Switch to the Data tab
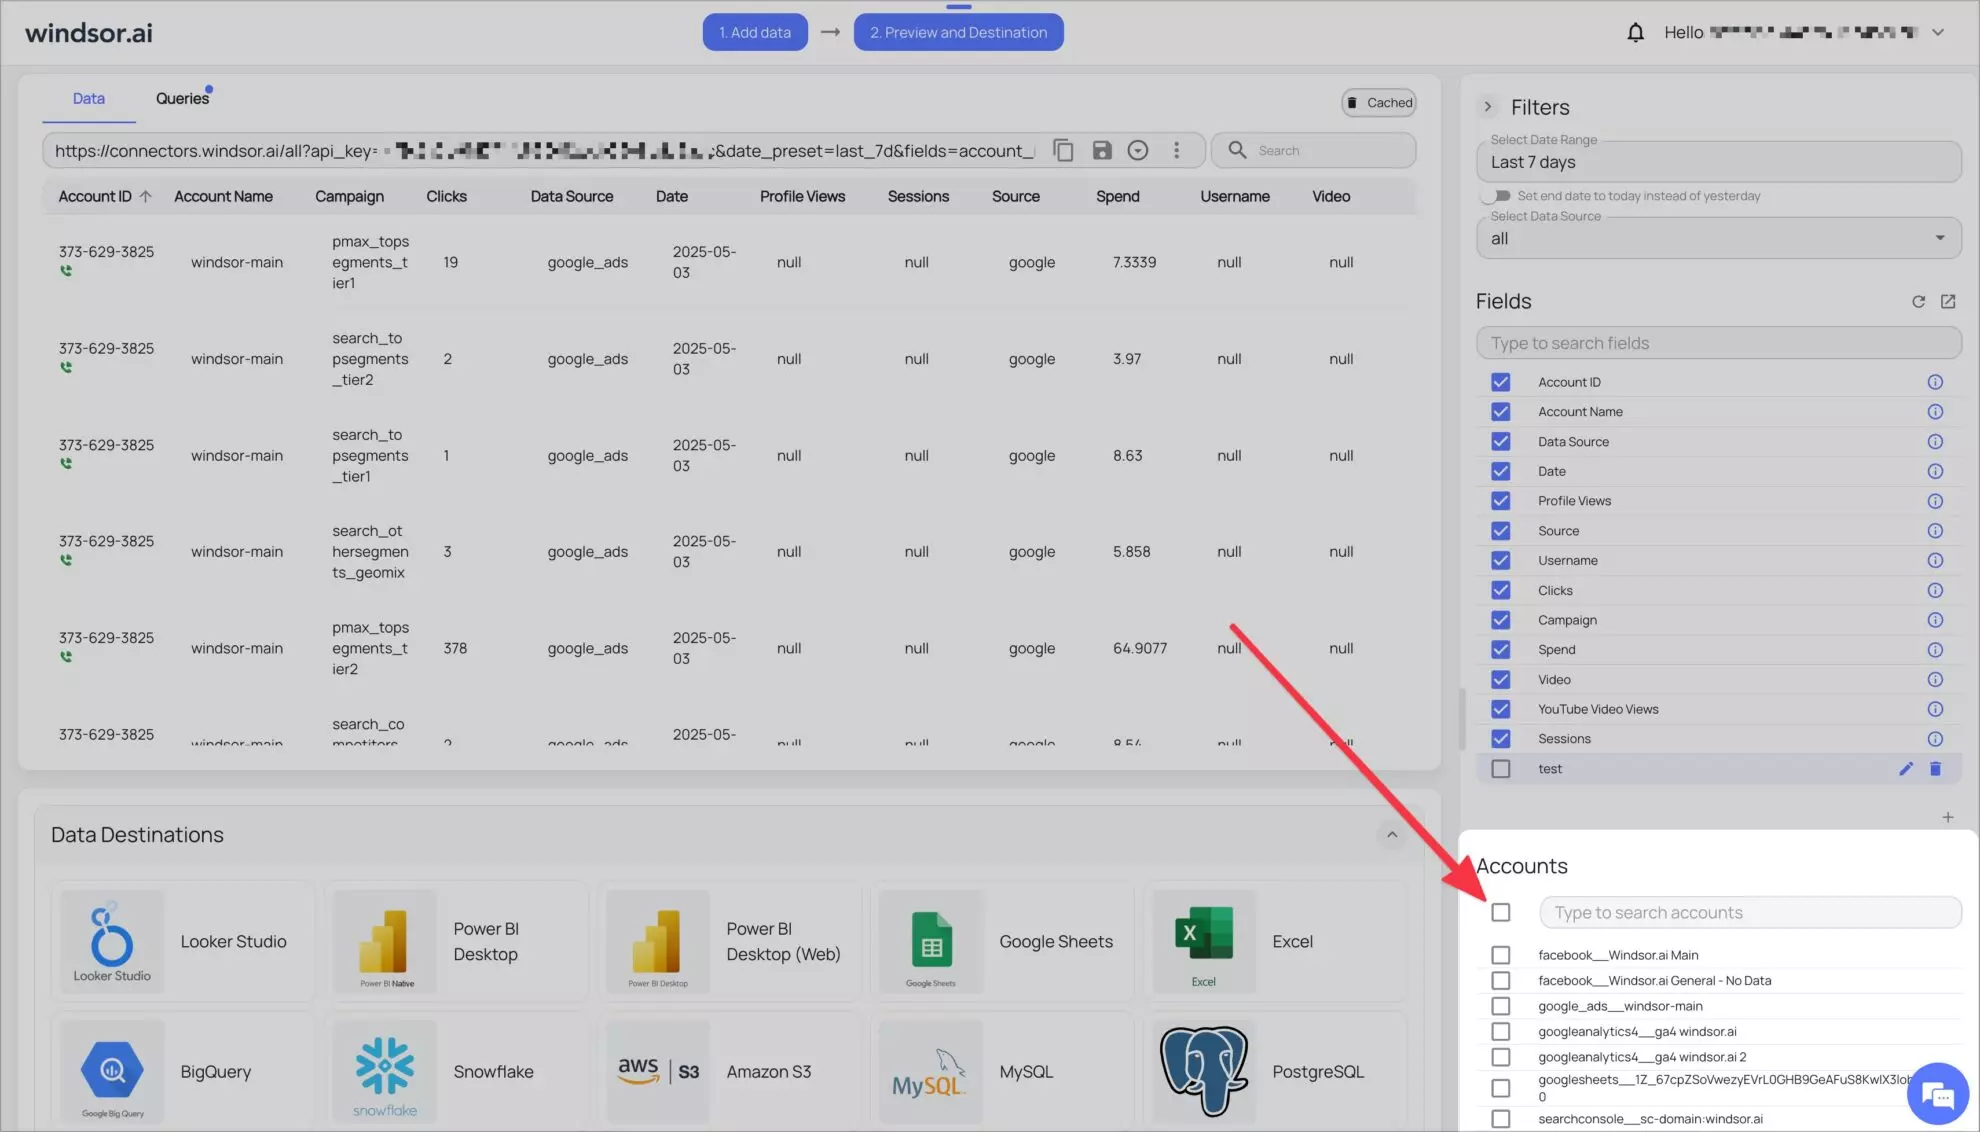The width and height of the screenshot is (1980, 1132). click(x=89, y=98)
